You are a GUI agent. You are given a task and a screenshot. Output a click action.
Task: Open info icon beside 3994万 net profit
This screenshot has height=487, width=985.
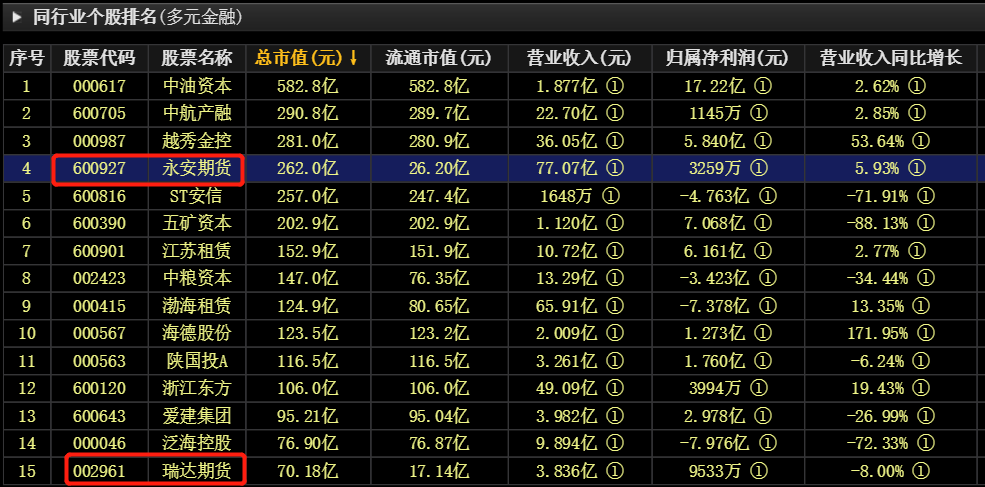[x=759, y=389]
